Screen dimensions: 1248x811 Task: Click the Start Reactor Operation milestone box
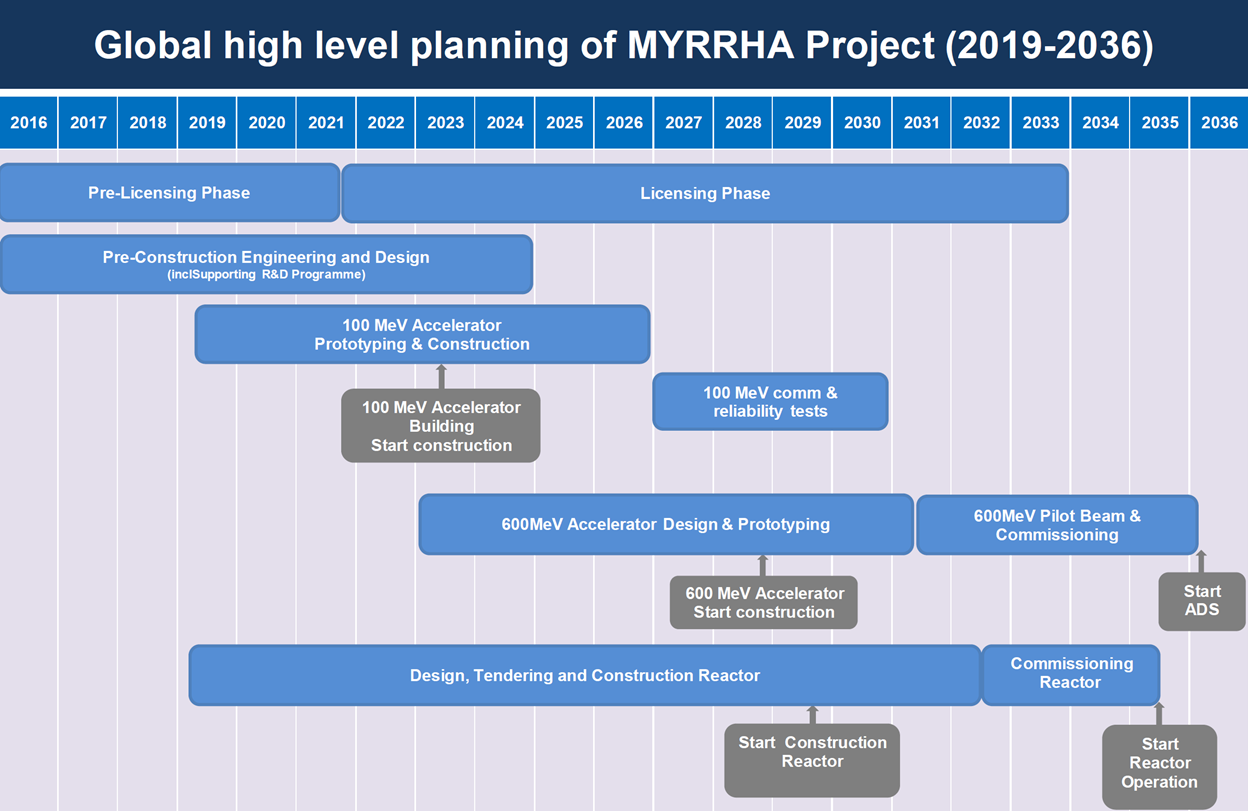pyautogui.click(x=1160, y=766)
